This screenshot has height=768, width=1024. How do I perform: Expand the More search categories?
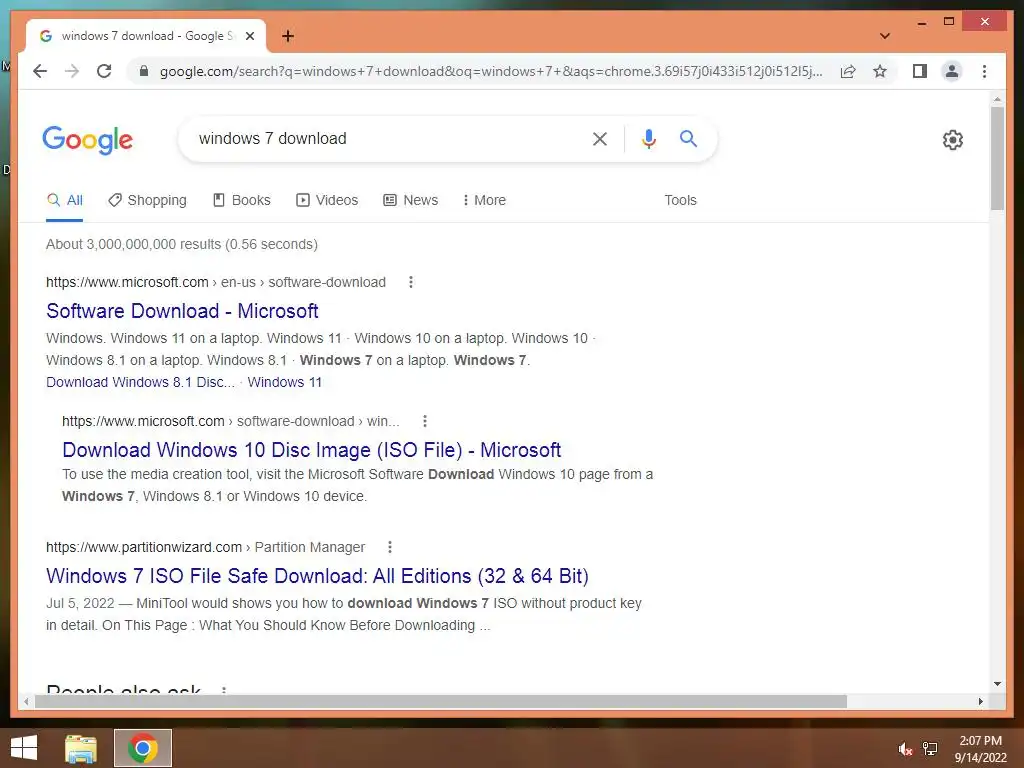point(484,200)
